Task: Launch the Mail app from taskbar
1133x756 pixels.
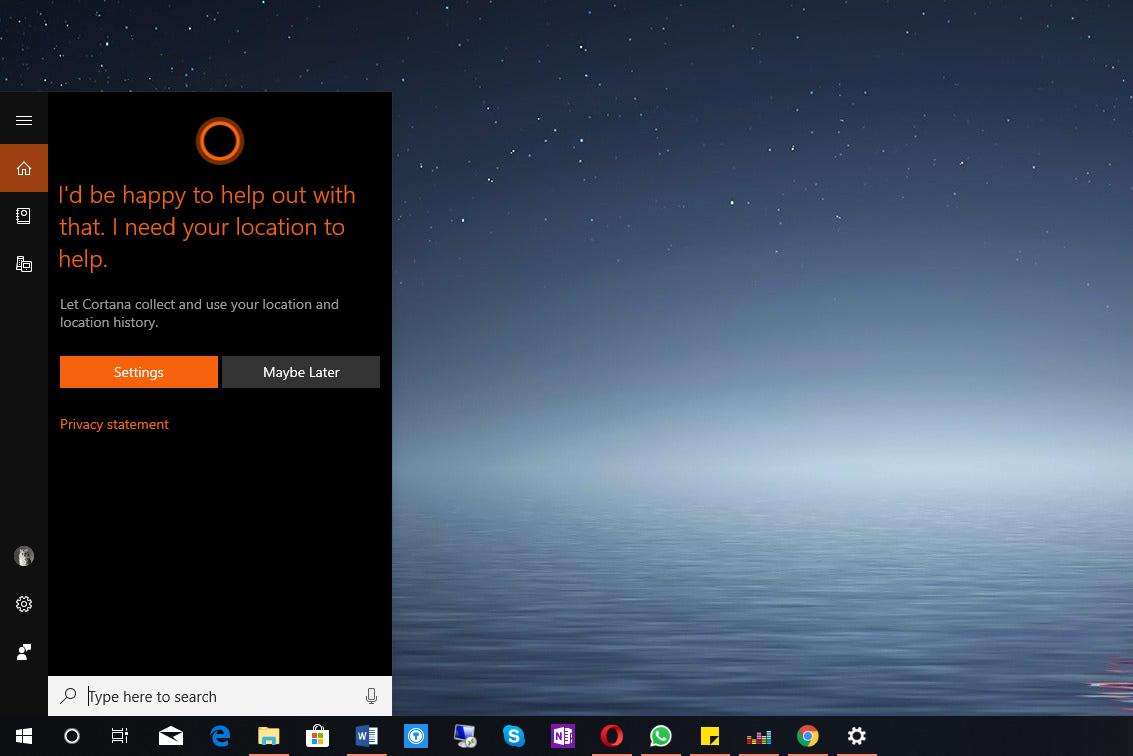Action: tap(171, 736)
